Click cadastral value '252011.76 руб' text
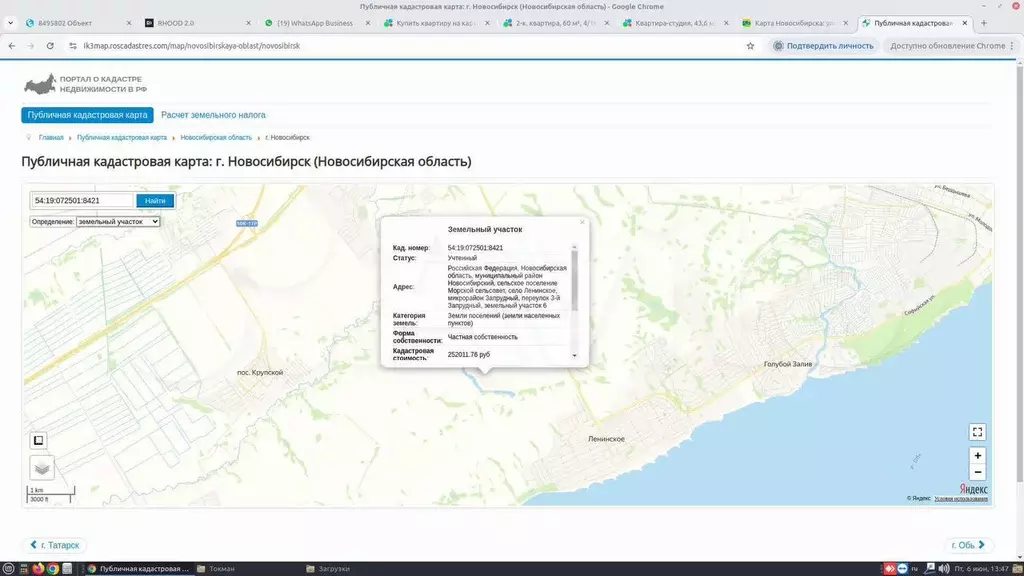This screenshot has width=1024, height=576. pos(468,355)
